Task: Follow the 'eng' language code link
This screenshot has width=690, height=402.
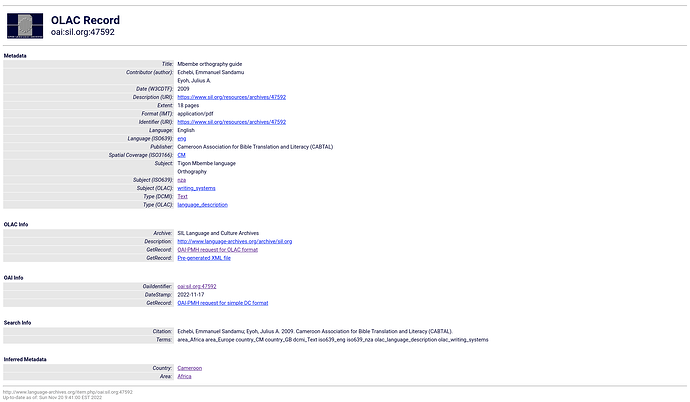Action: pos(182,139)
